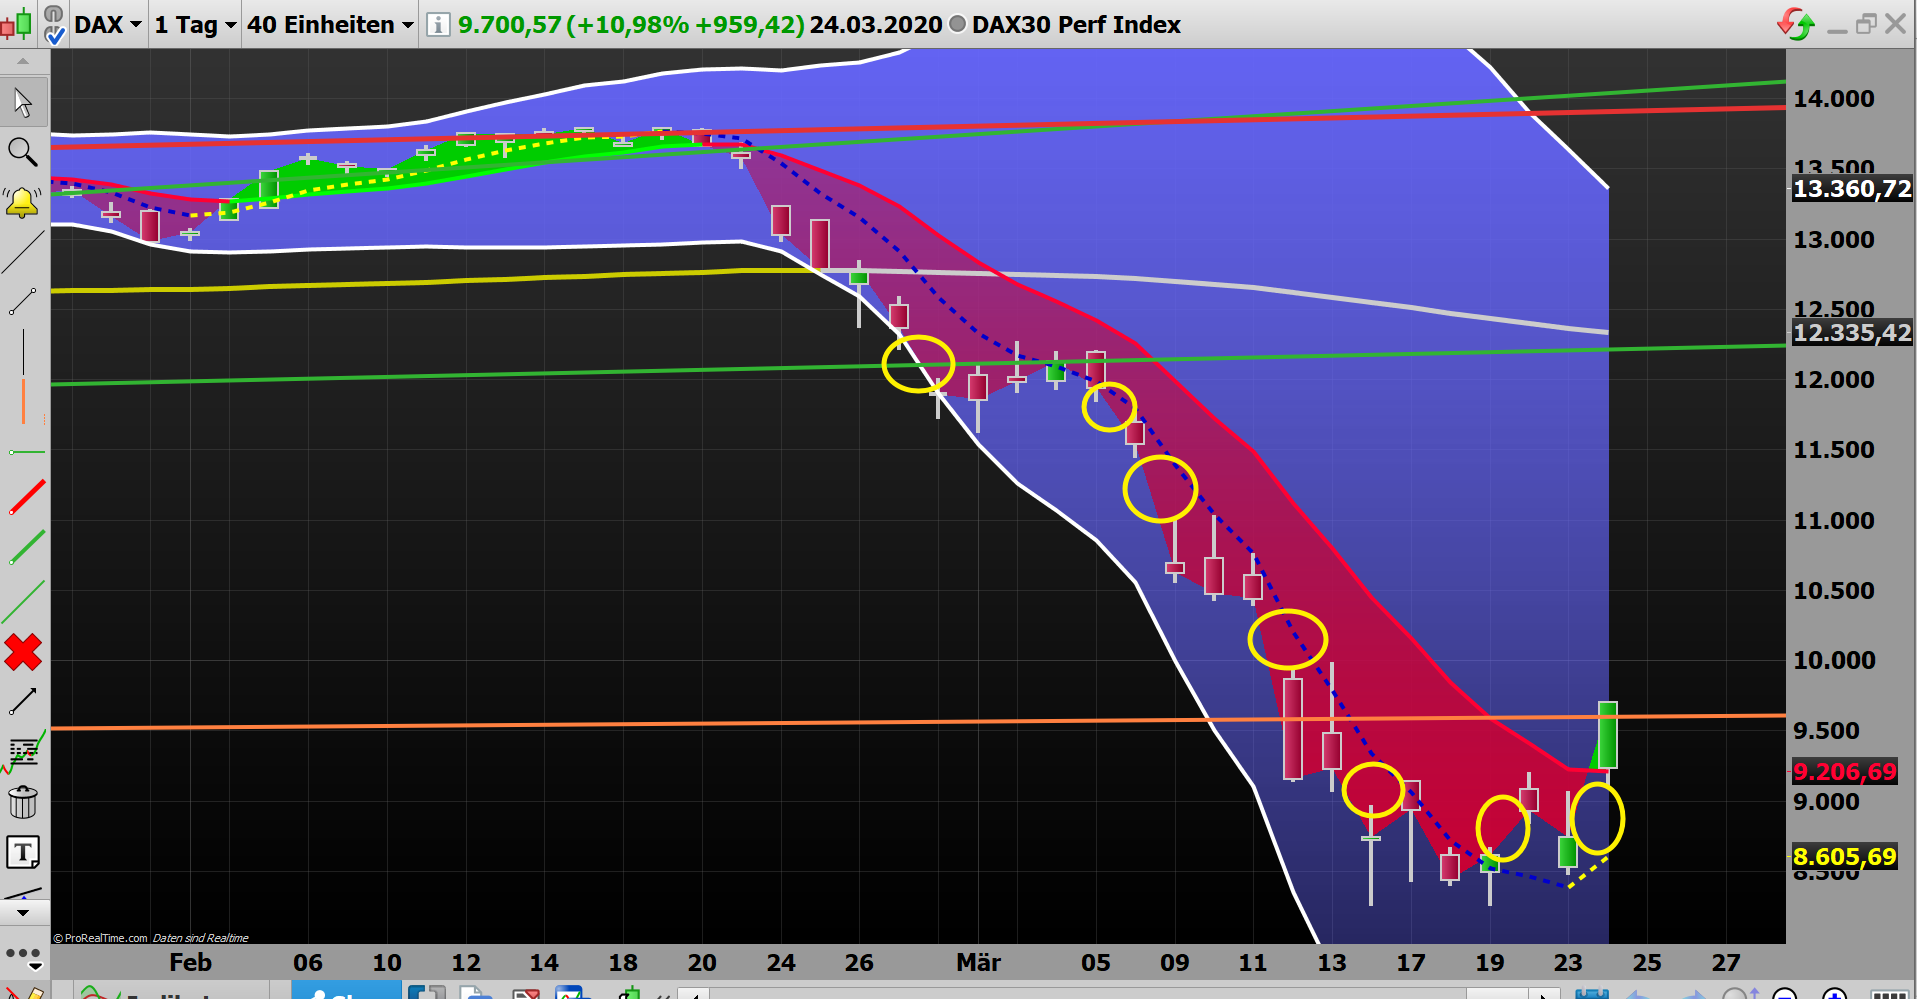This screenshot has width=1917, height=999.
Task: Select the arrow drawing tool
Action: click(x=23, y=702)
